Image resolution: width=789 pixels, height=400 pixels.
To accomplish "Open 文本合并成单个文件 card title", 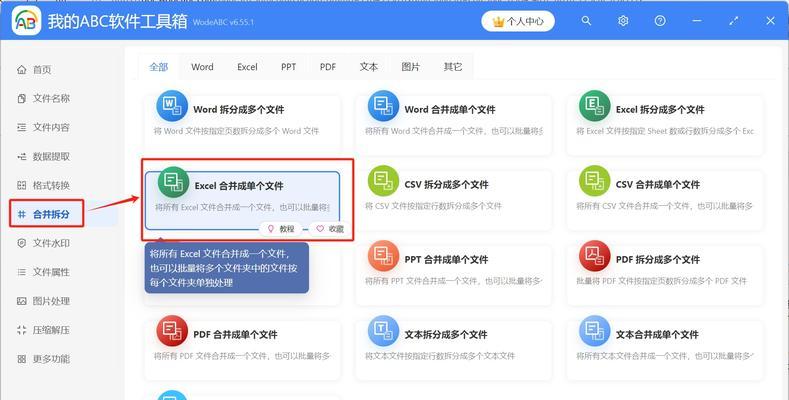I will (x=657, y=335).
